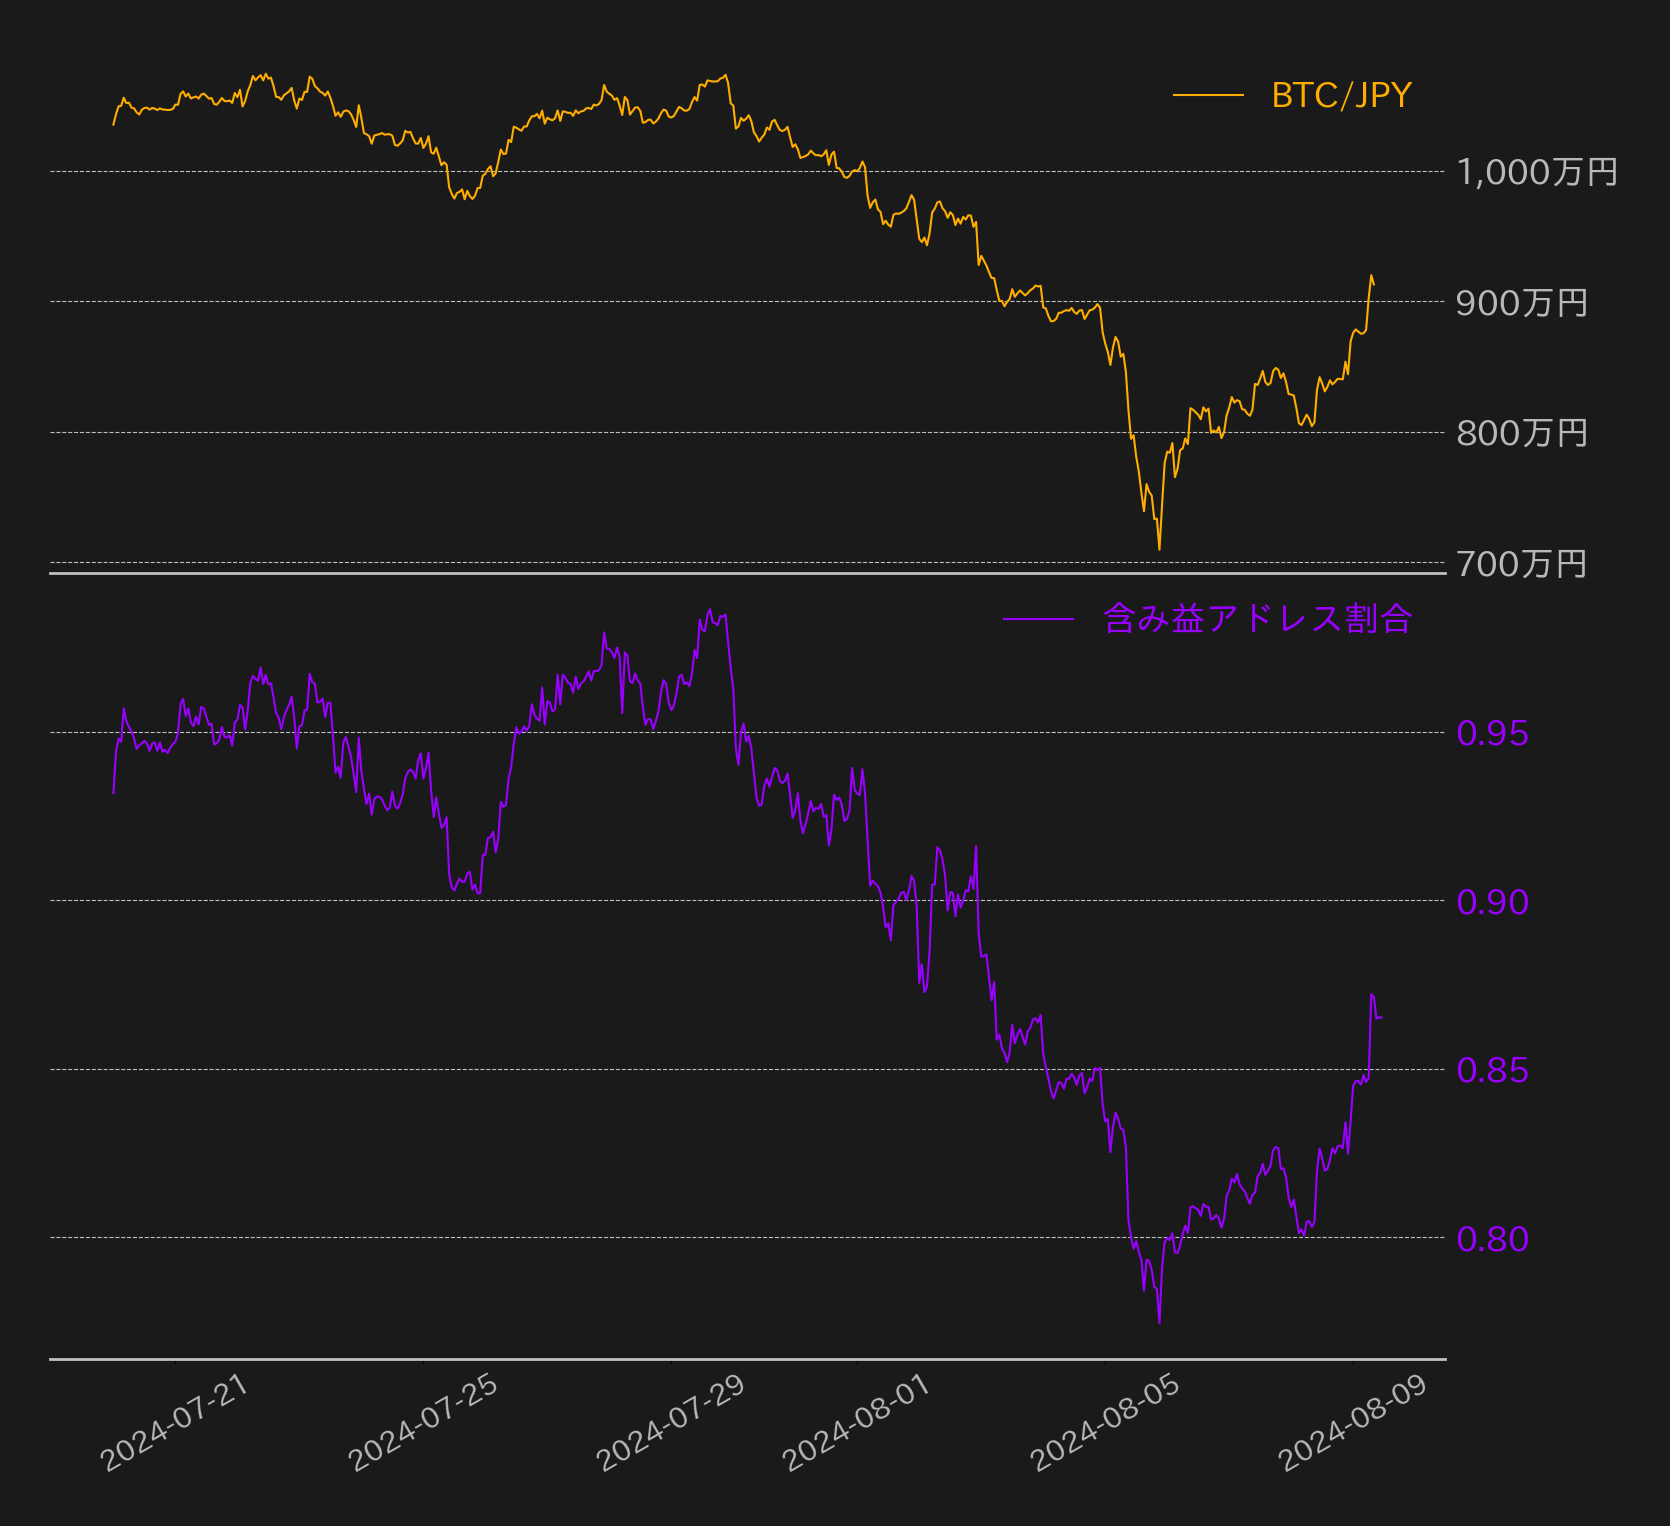Click the orange BTC/JPY legend line

[1208, 95]
